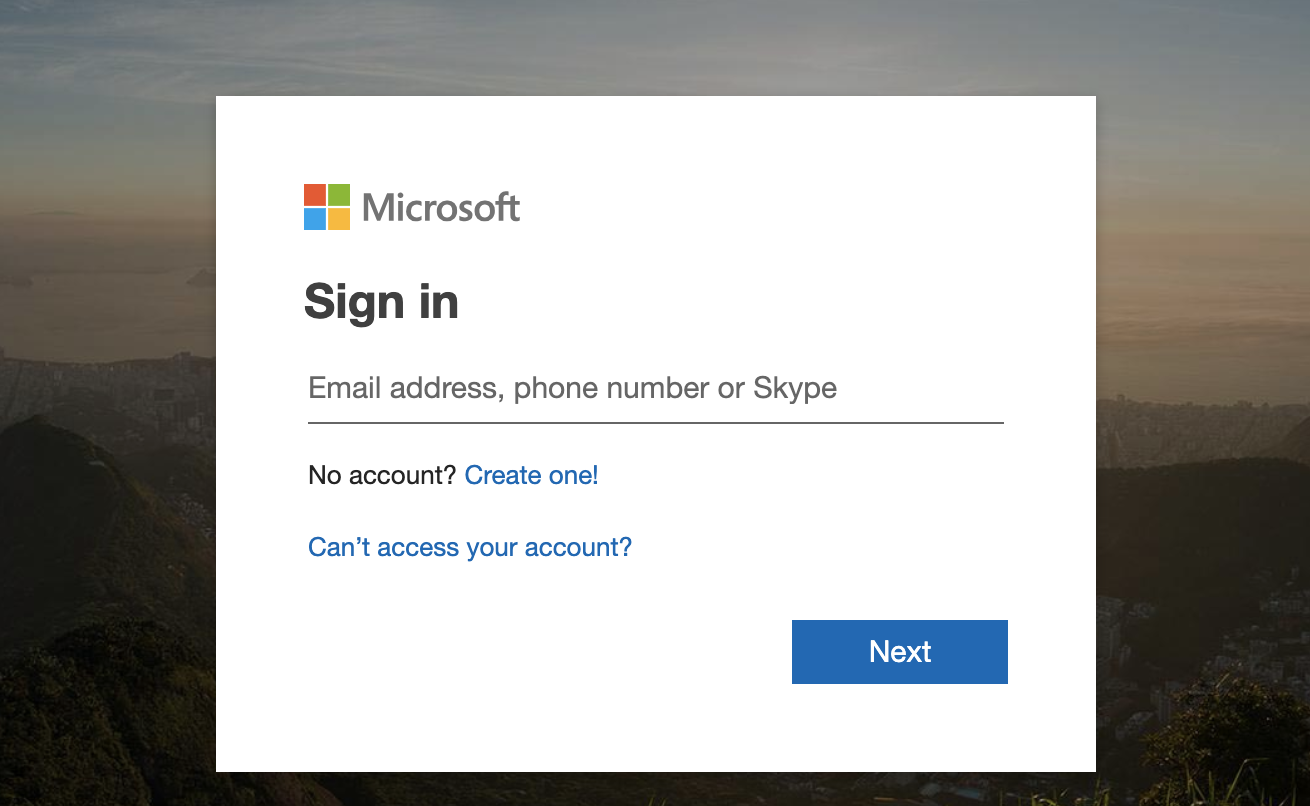Click the blue square in Microsoft logo
1310x806 pixels.
pos(315,219)
